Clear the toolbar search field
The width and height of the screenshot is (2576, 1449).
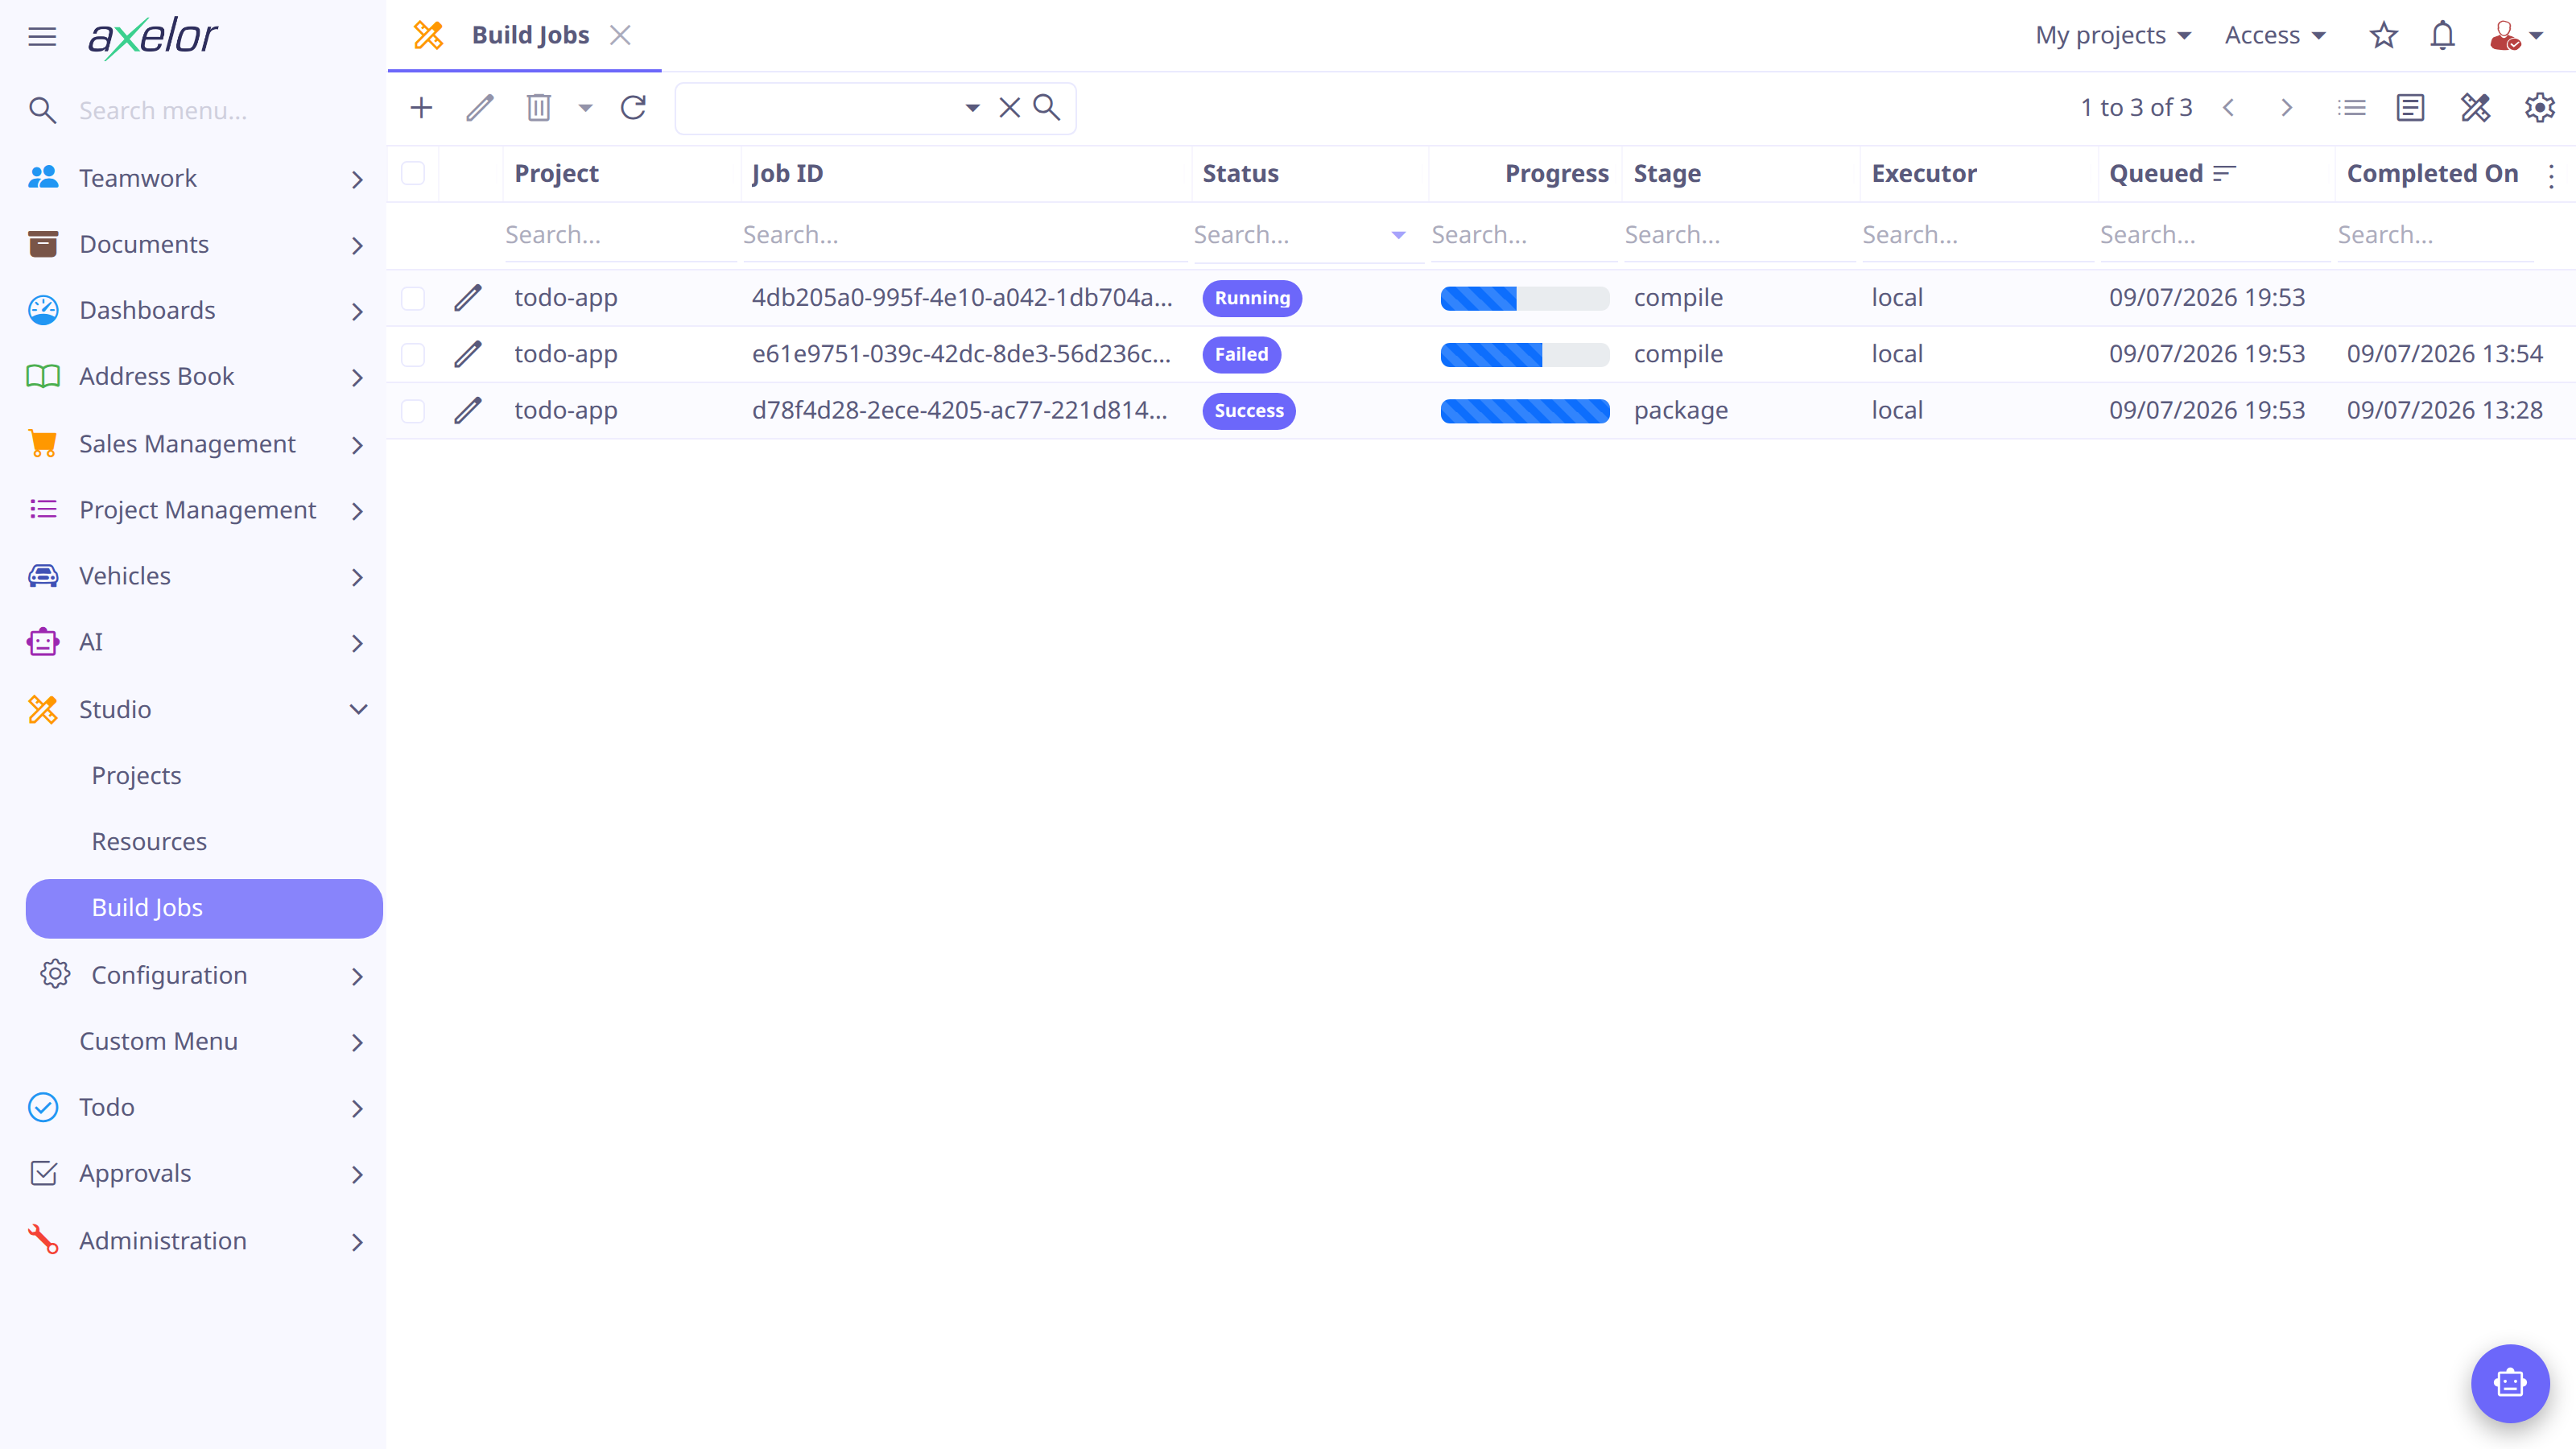1010,108
